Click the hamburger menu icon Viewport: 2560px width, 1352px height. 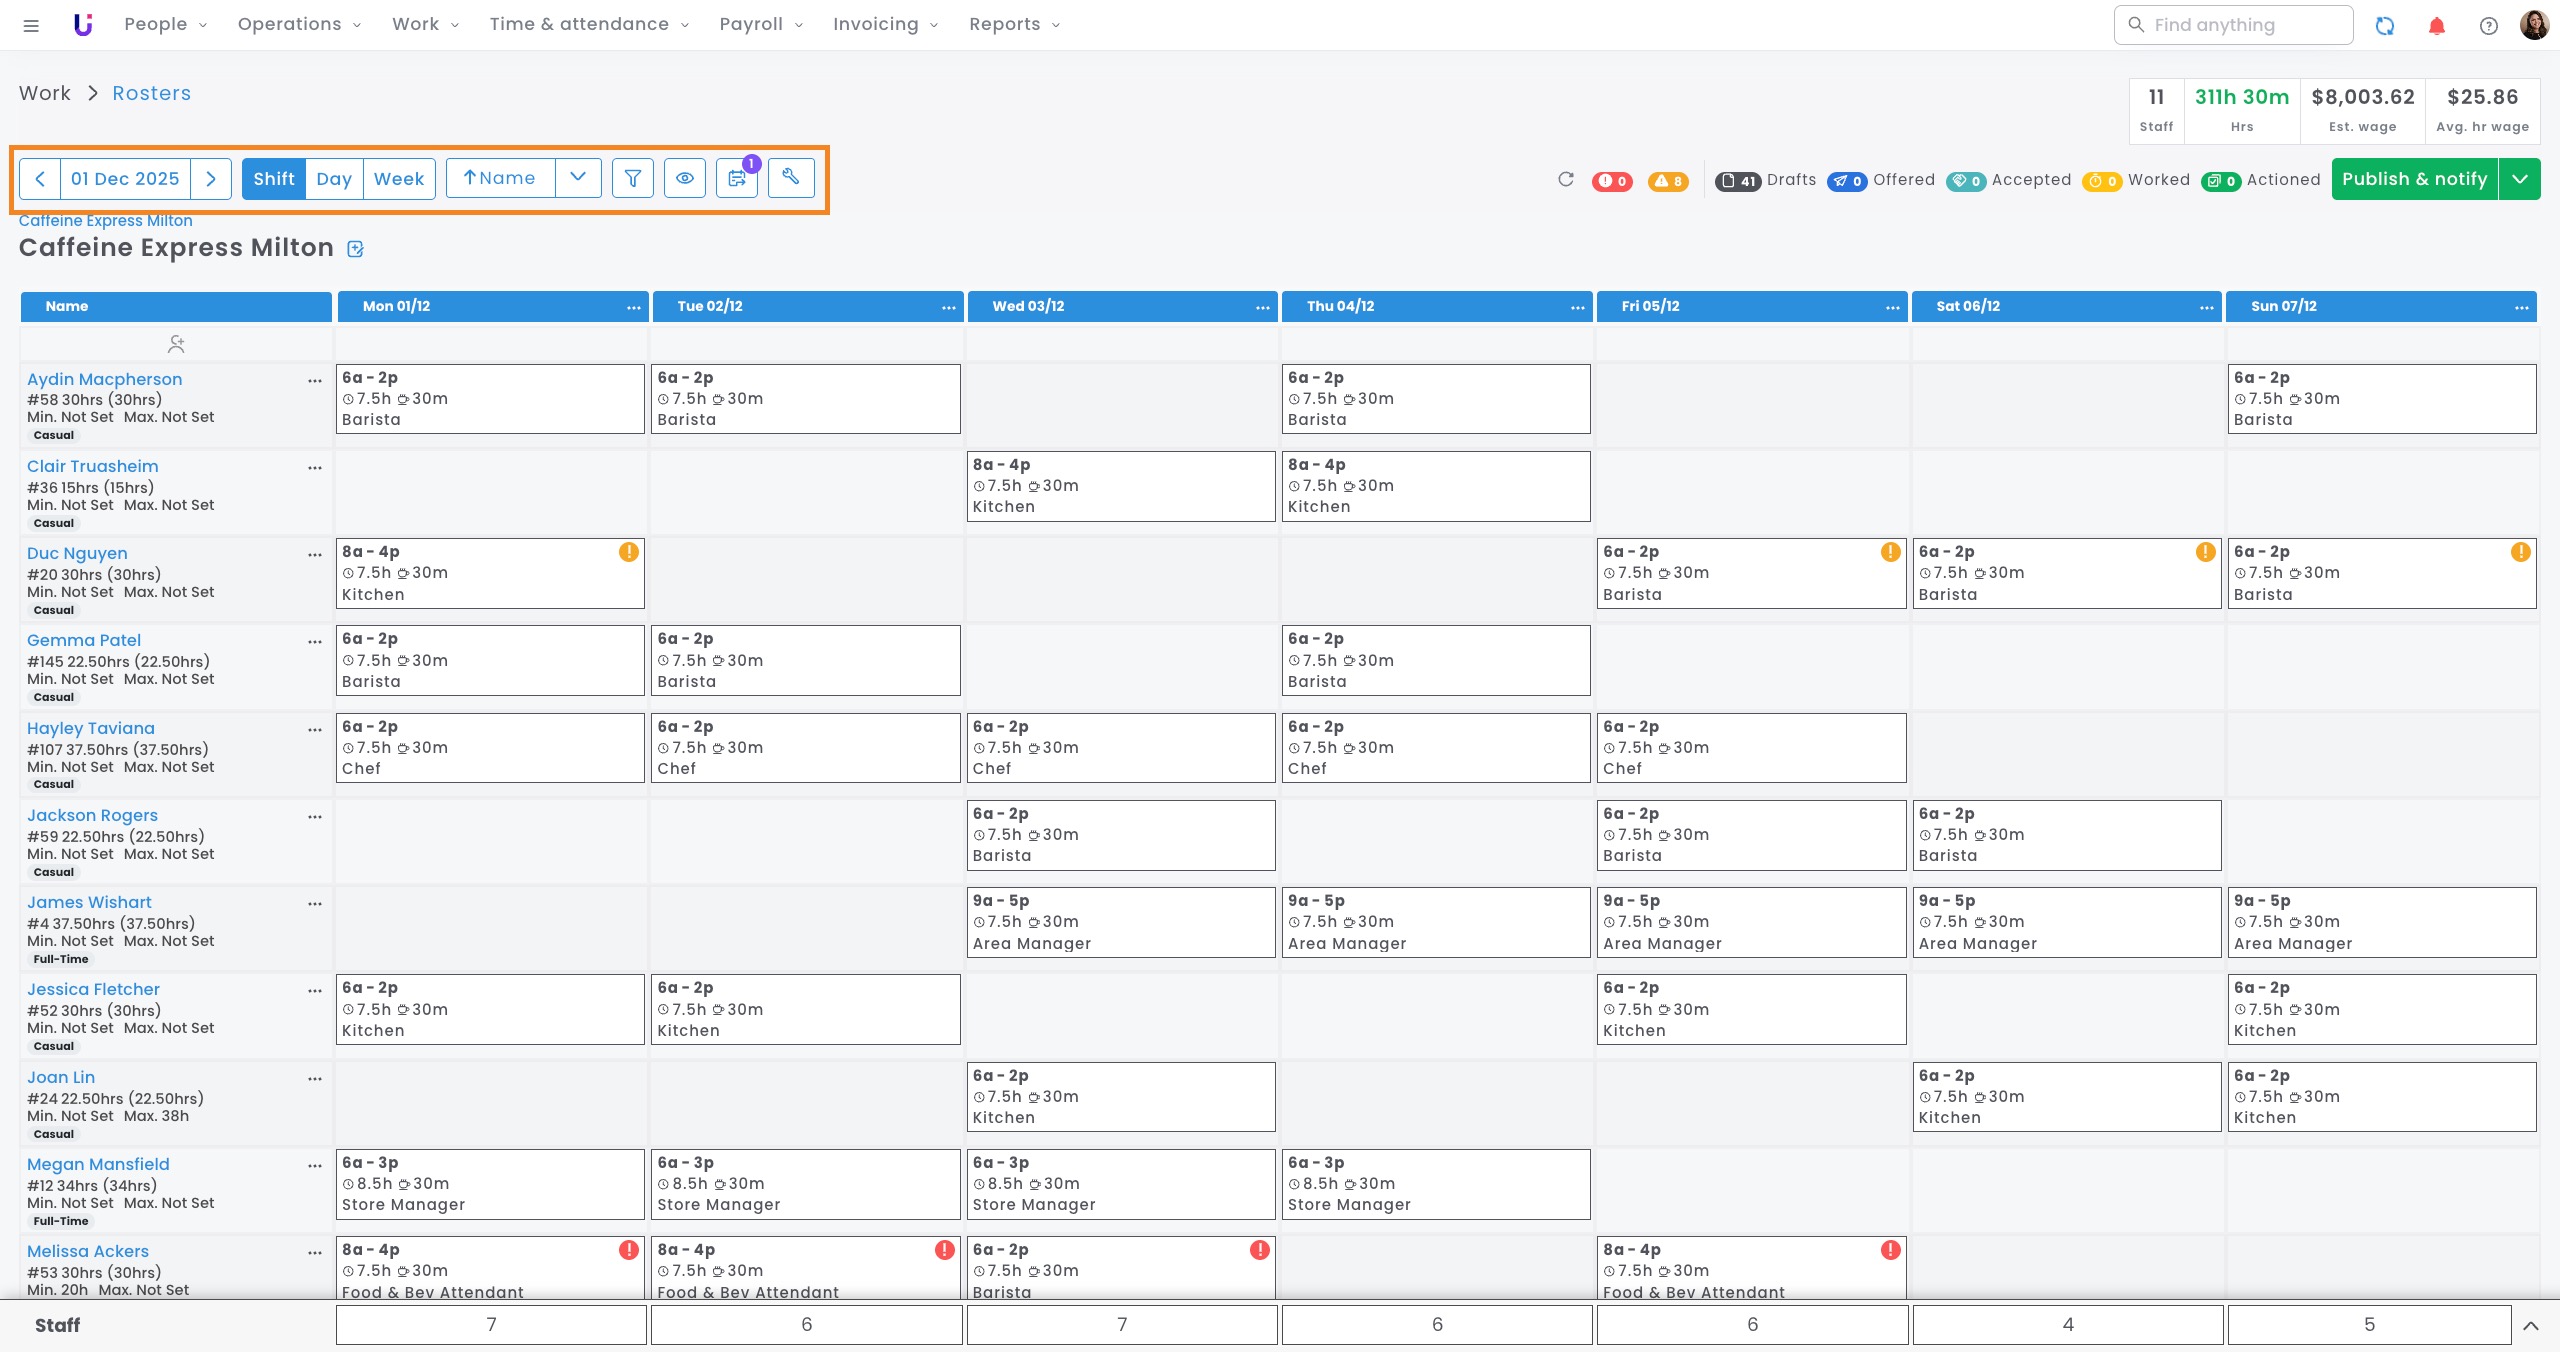click(x=31, y=25)
